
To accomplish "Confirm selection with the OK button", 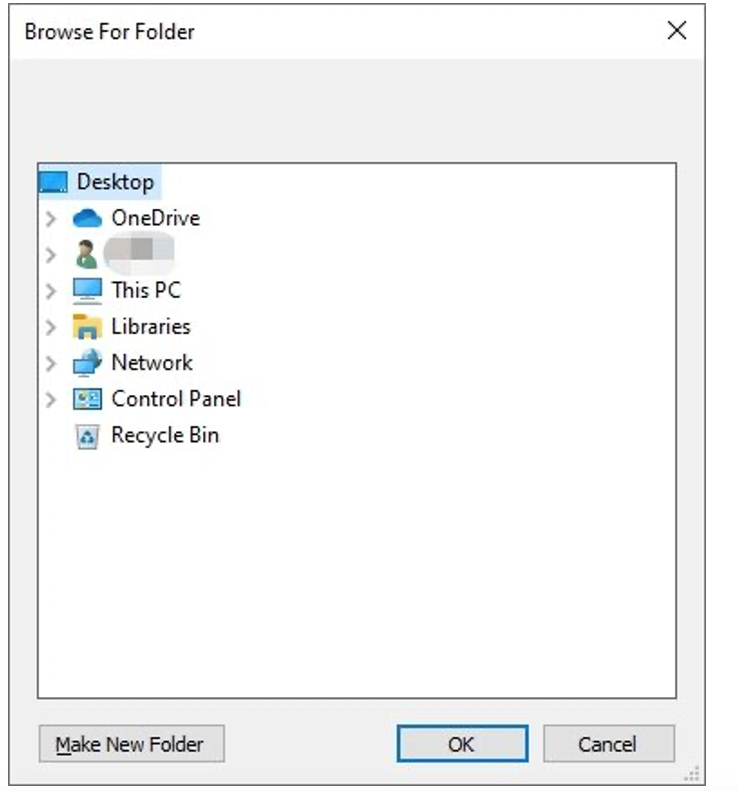I will click(x=462, y=744).
